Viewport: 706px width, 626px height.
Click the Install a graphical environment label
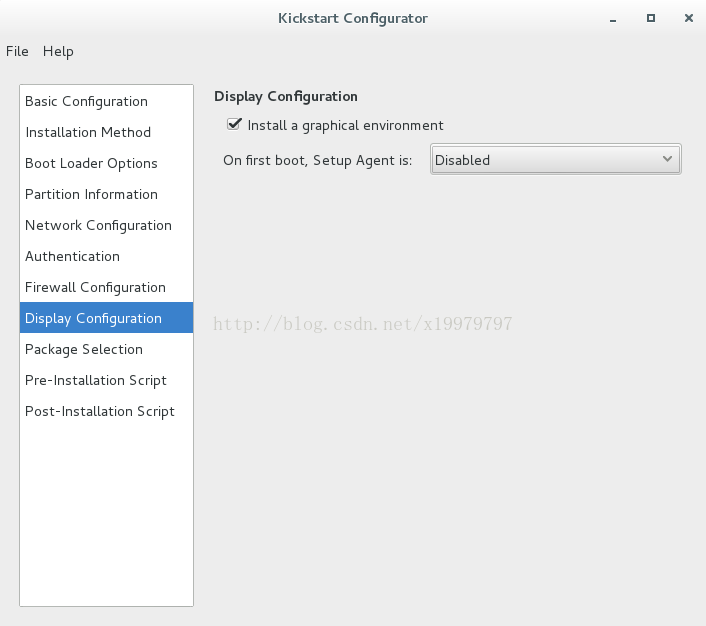[x=345, y=125]
